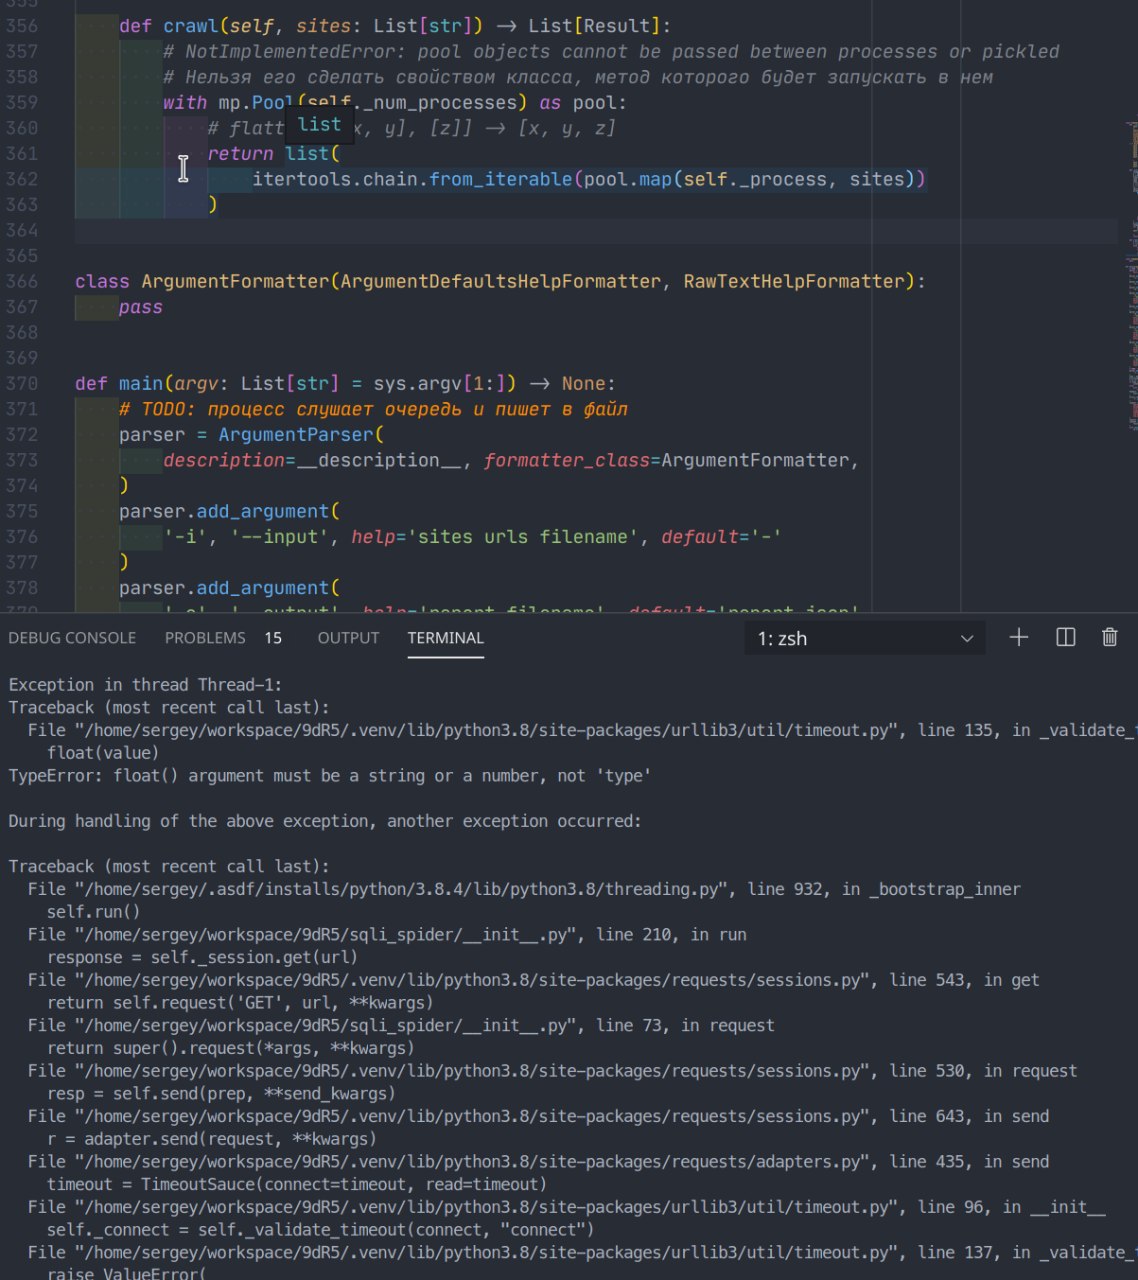The width and height of the screenshot is (1138, 1280).
Task: Click 'timeout = TimeoutSauce(' terminal line
Action: pyautogui.click(x=296, y=1184)
